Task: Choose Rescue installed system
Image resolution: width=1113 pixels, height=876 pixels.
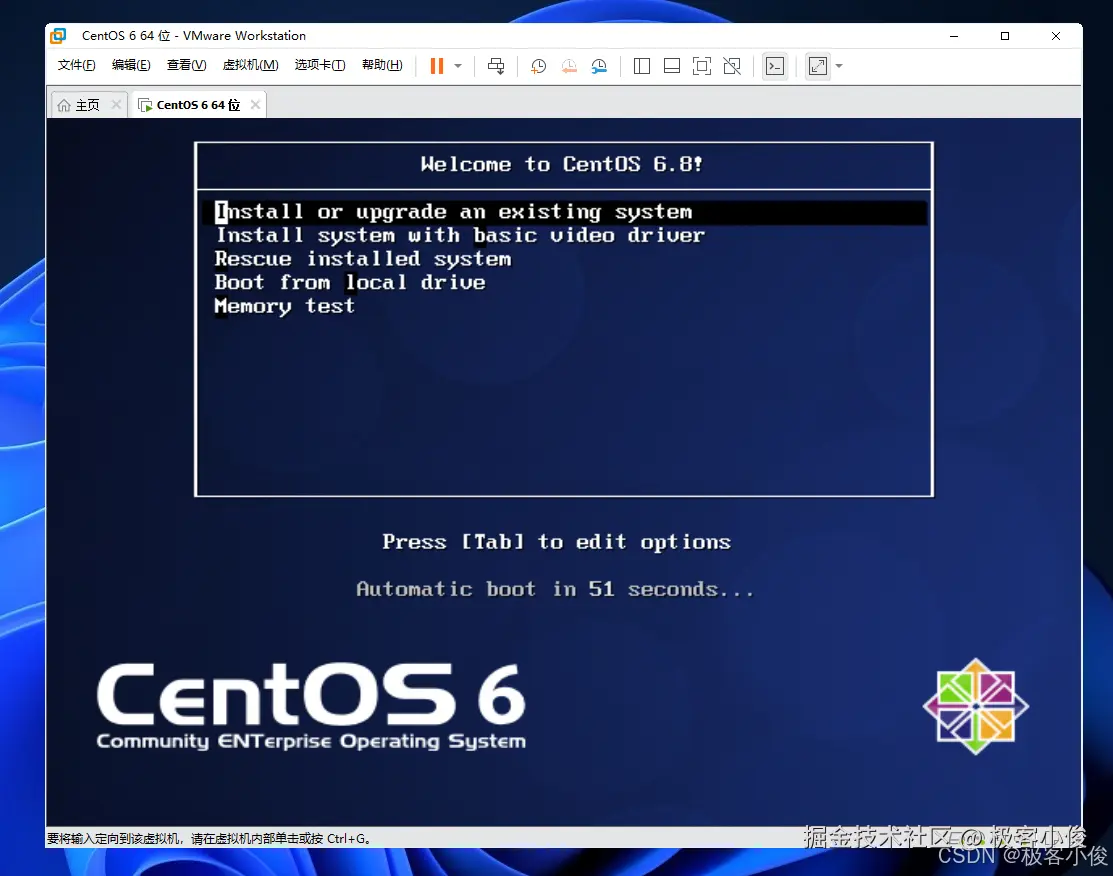Action: pos(363,259)
